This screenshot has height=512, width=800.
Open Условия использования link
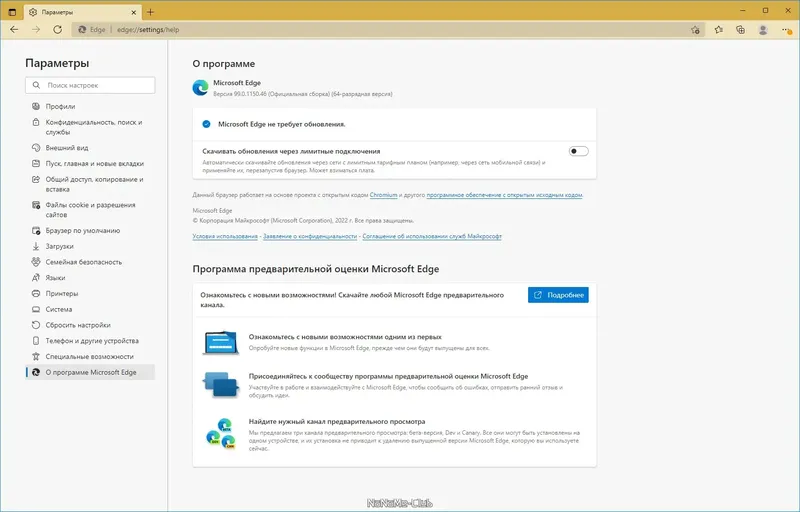click(x=225, y=236)
